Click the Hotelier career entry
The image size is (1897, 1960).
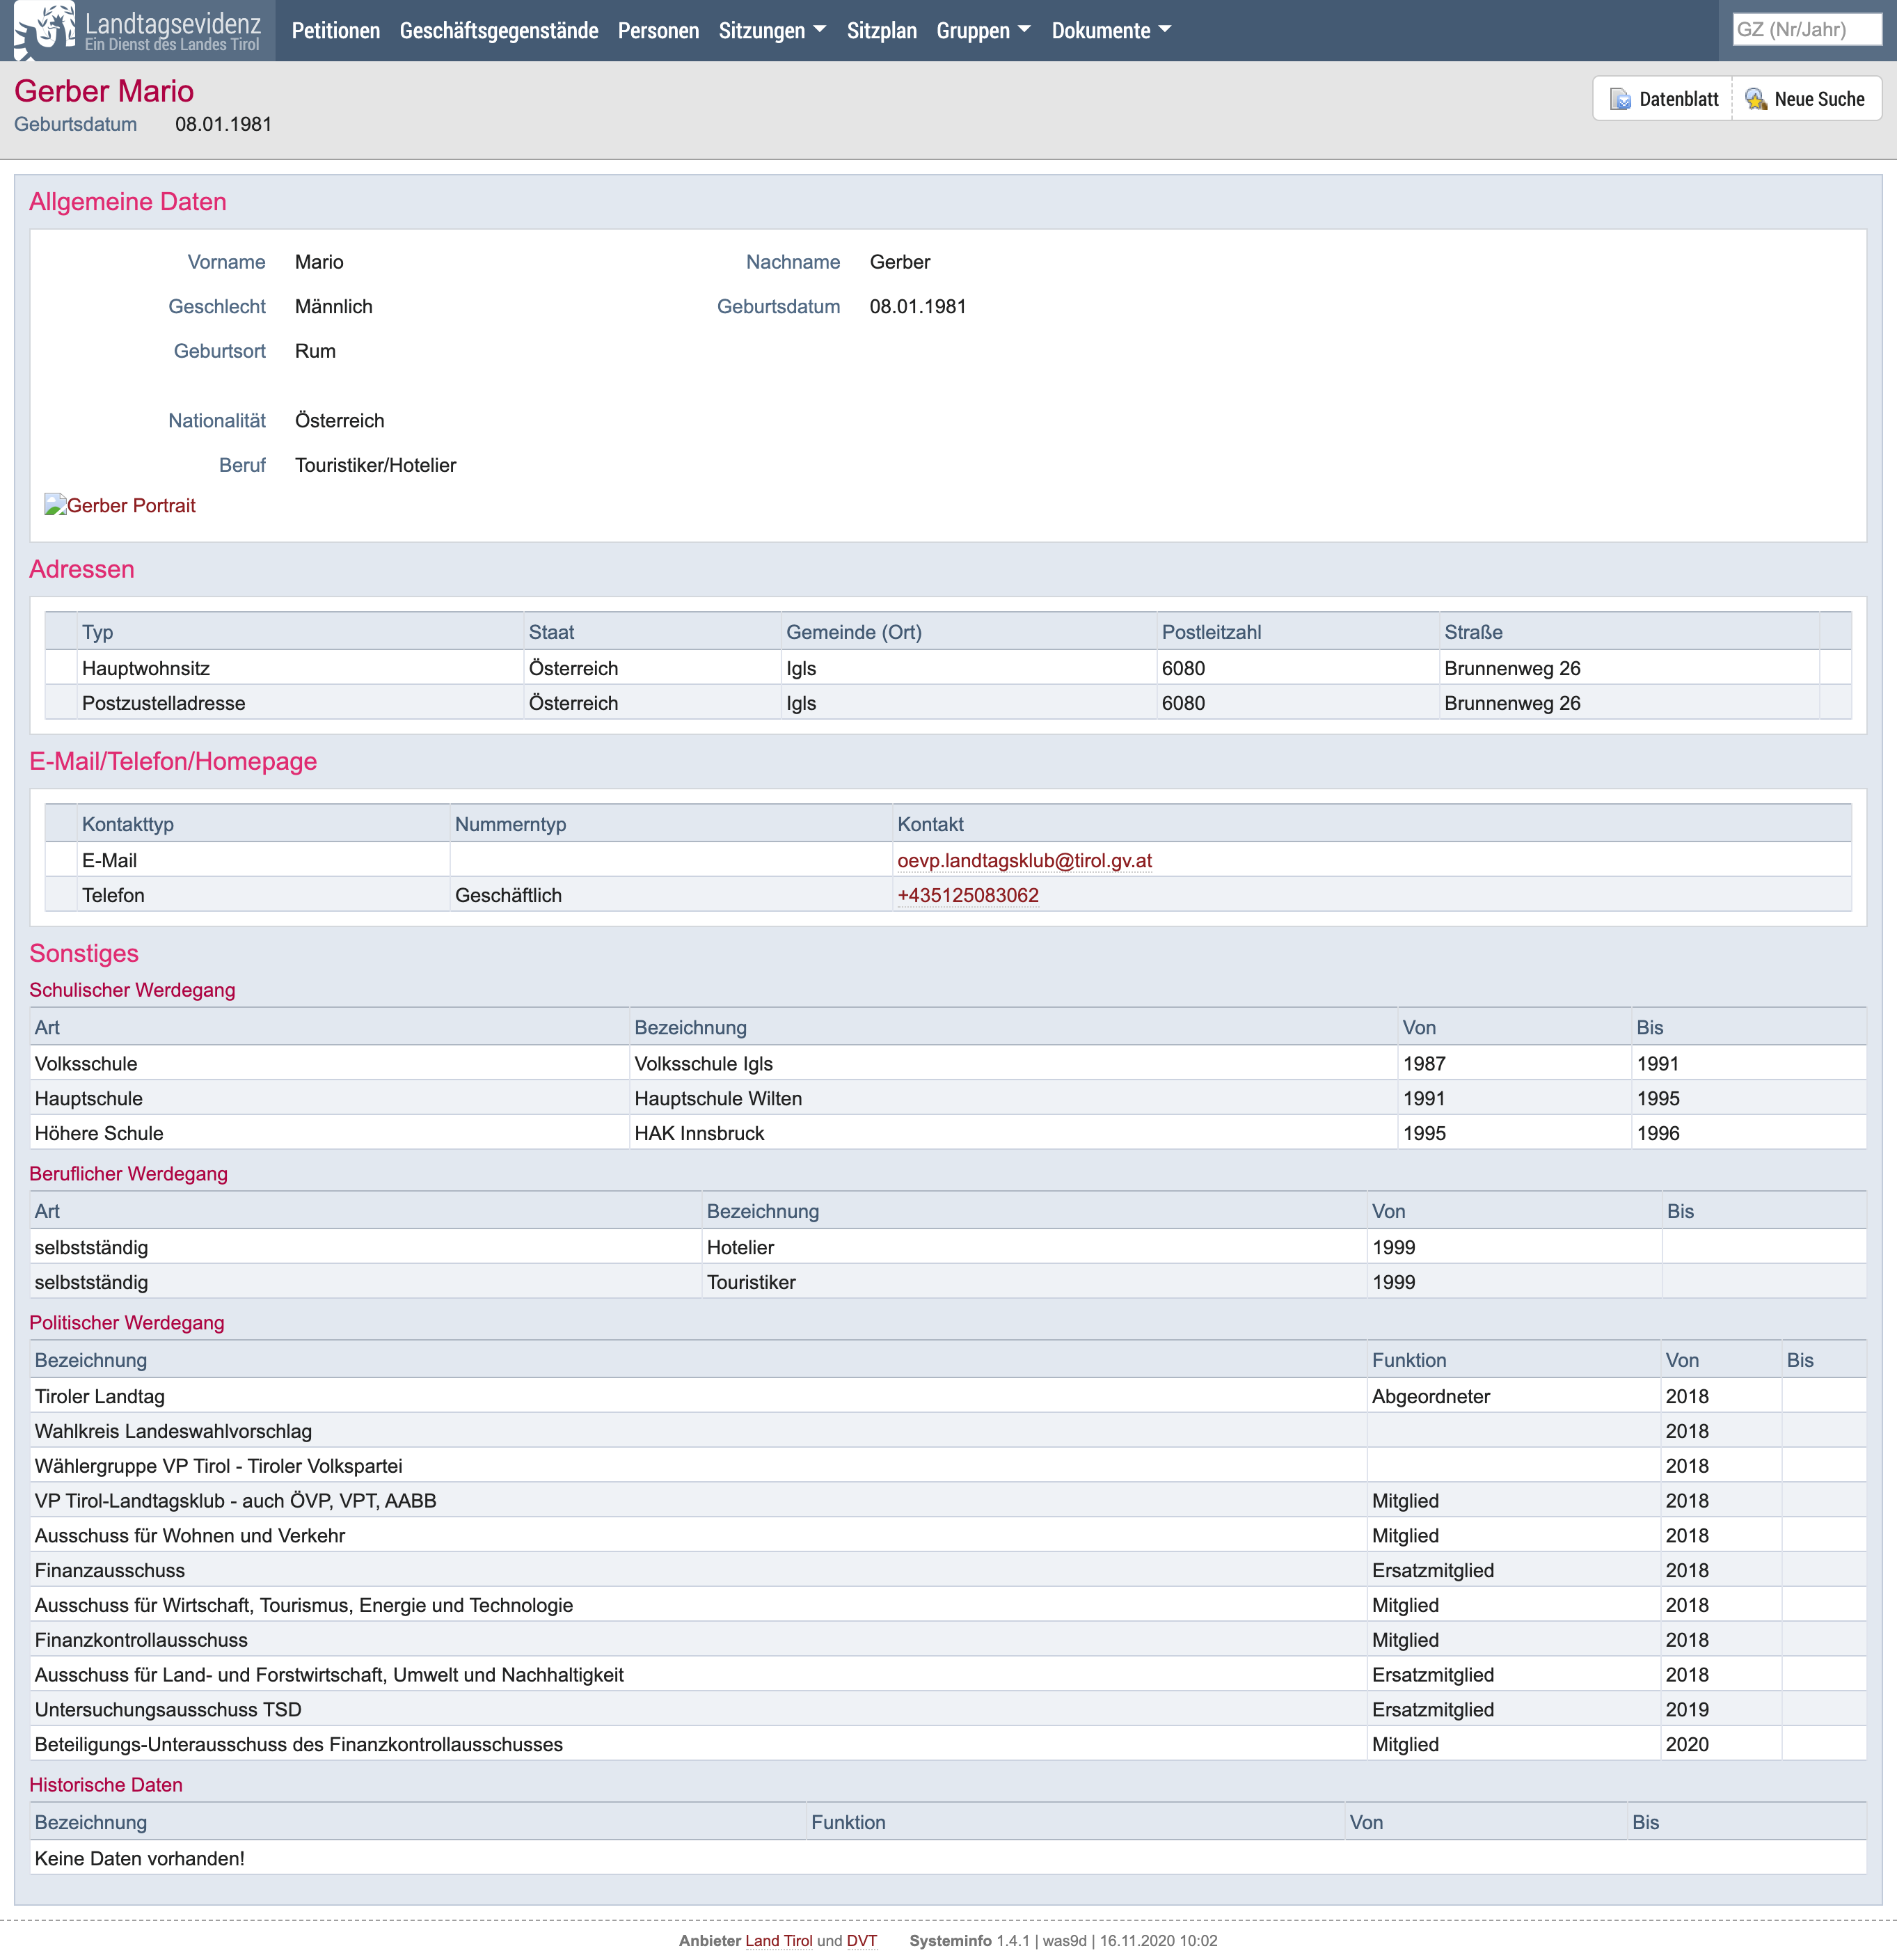coord(740,1248)
